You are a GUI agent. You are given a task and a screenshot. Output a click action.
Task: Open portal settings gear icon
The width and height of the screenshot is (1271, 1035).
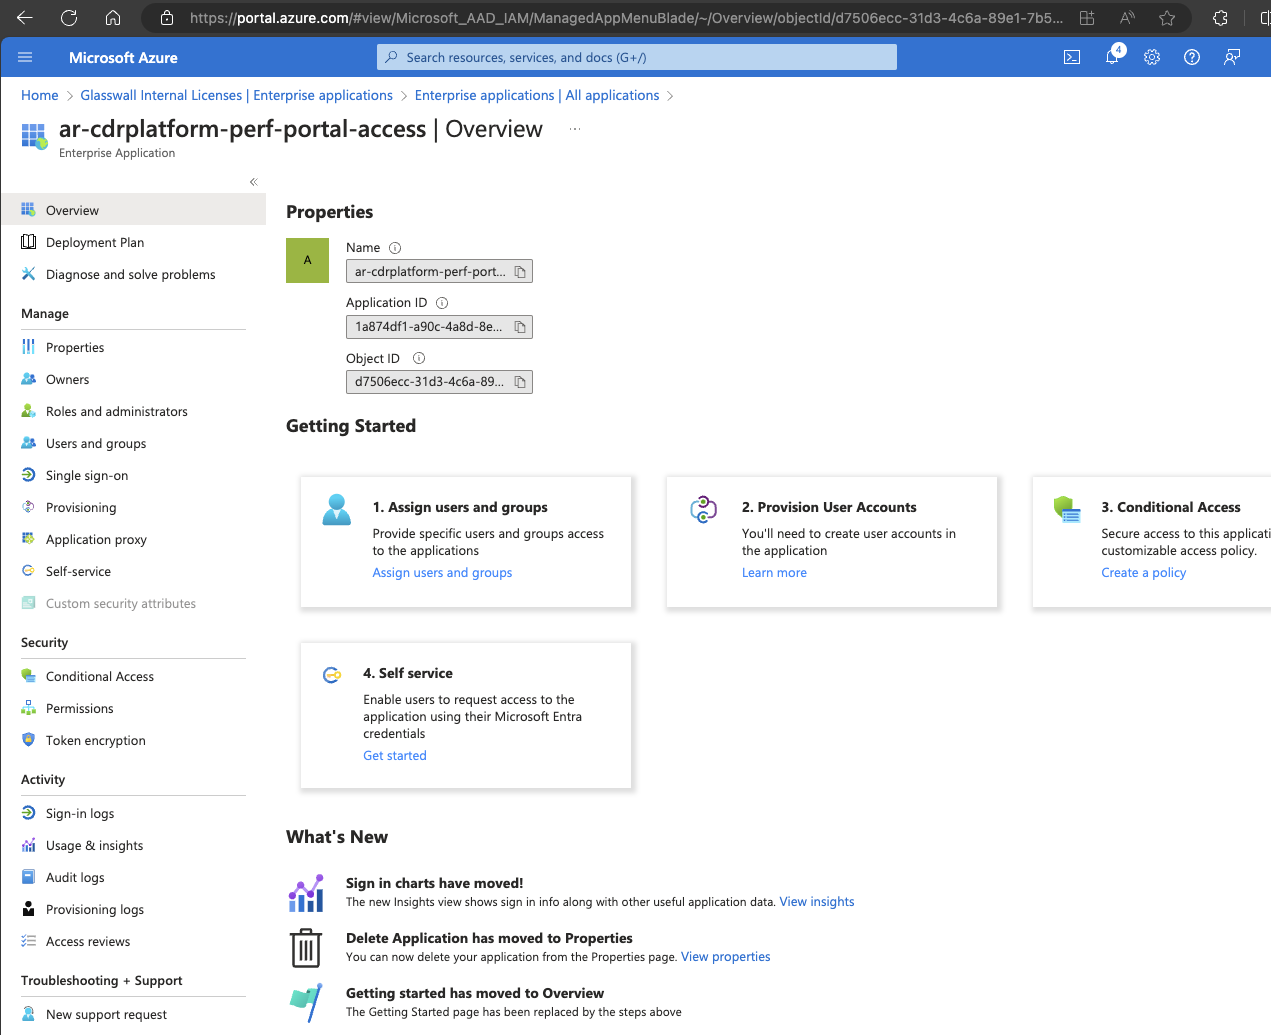coord(1152,58)
